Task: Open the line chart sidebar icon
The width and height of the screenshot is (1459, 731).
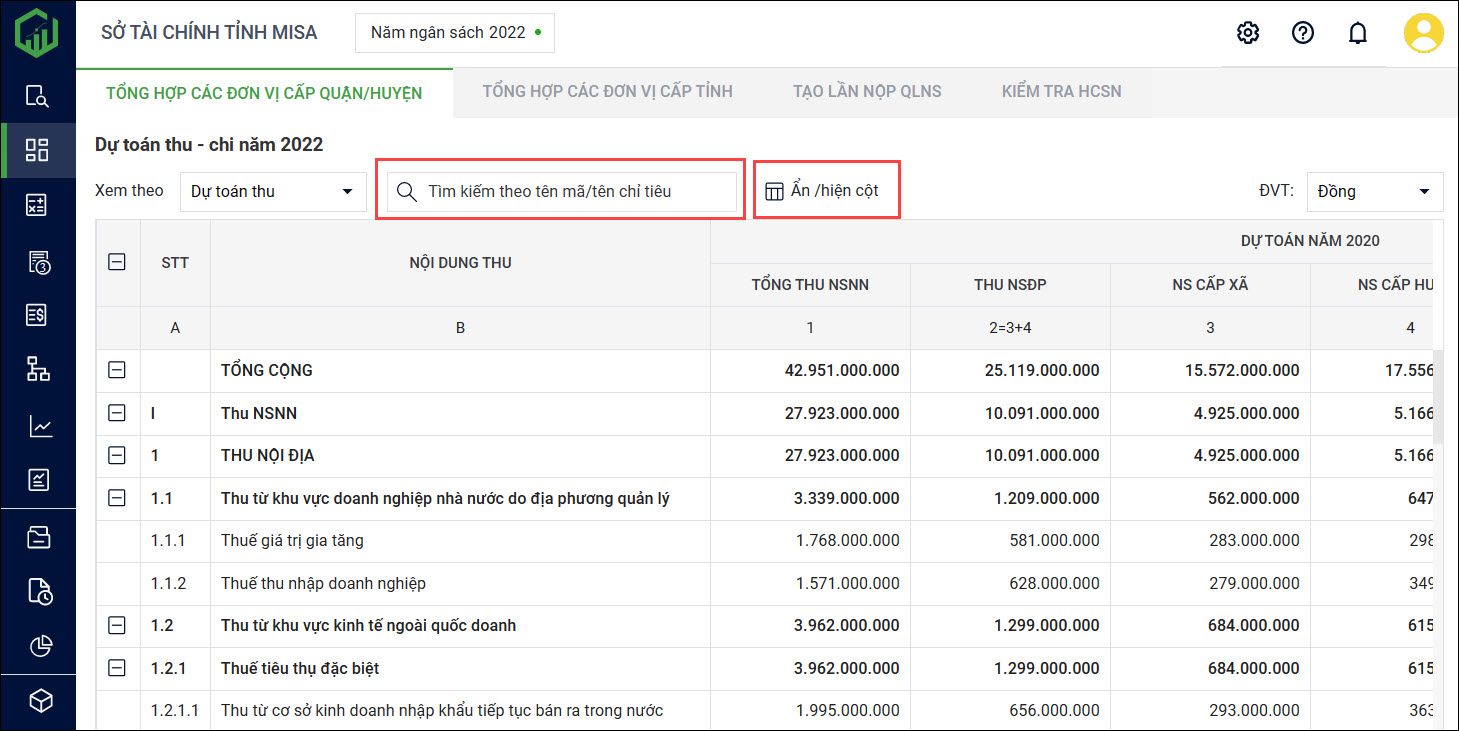Action: (x=38, y=427)
